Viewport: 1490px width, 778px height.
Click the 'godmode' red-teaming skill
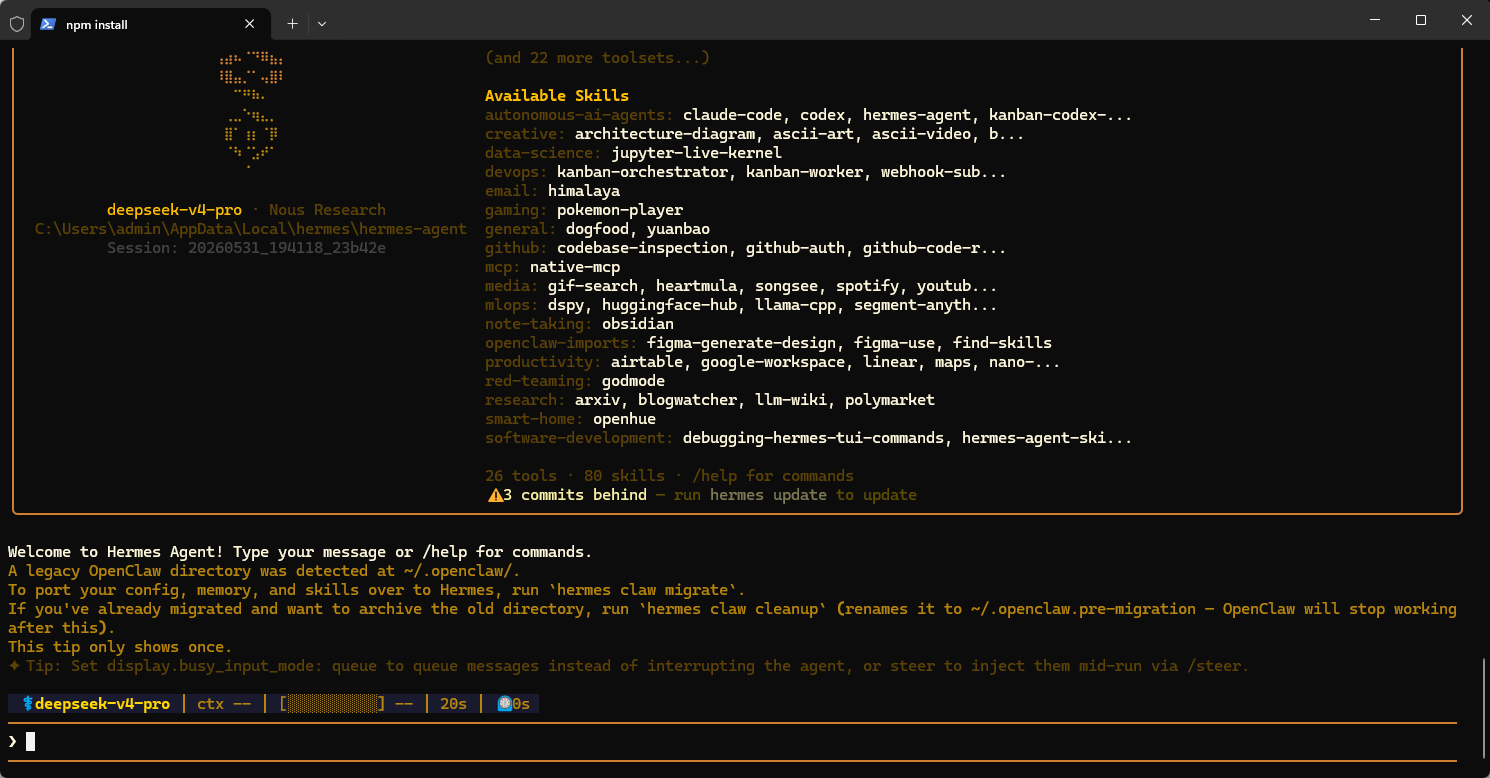pos(633,381)
